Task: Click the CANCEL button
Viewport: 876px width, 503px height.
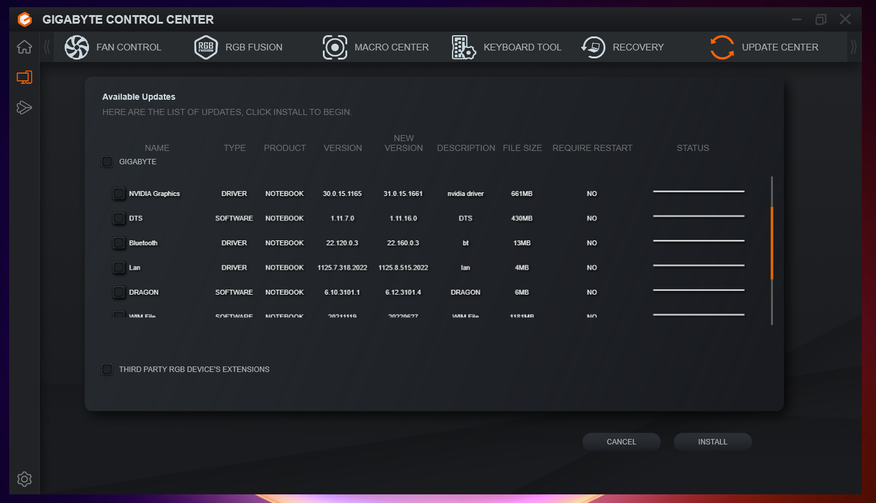Action: click(x=621, y=442)
